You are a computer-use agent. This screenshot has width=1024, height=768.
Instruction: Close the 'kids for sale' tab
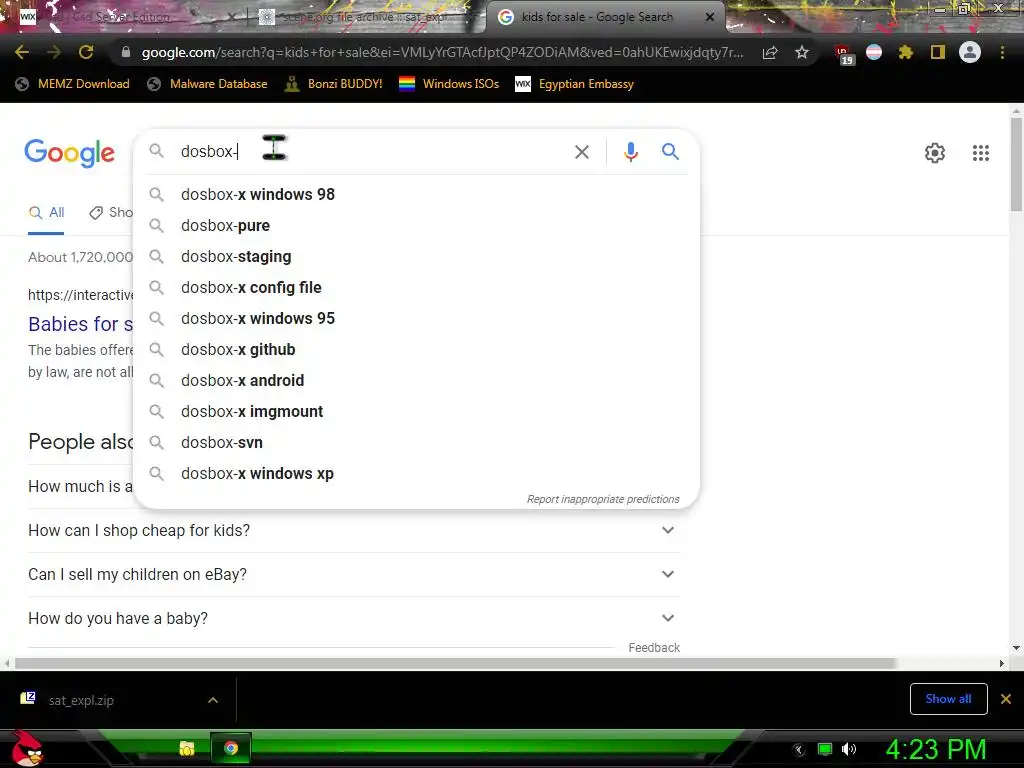point(710,17)
